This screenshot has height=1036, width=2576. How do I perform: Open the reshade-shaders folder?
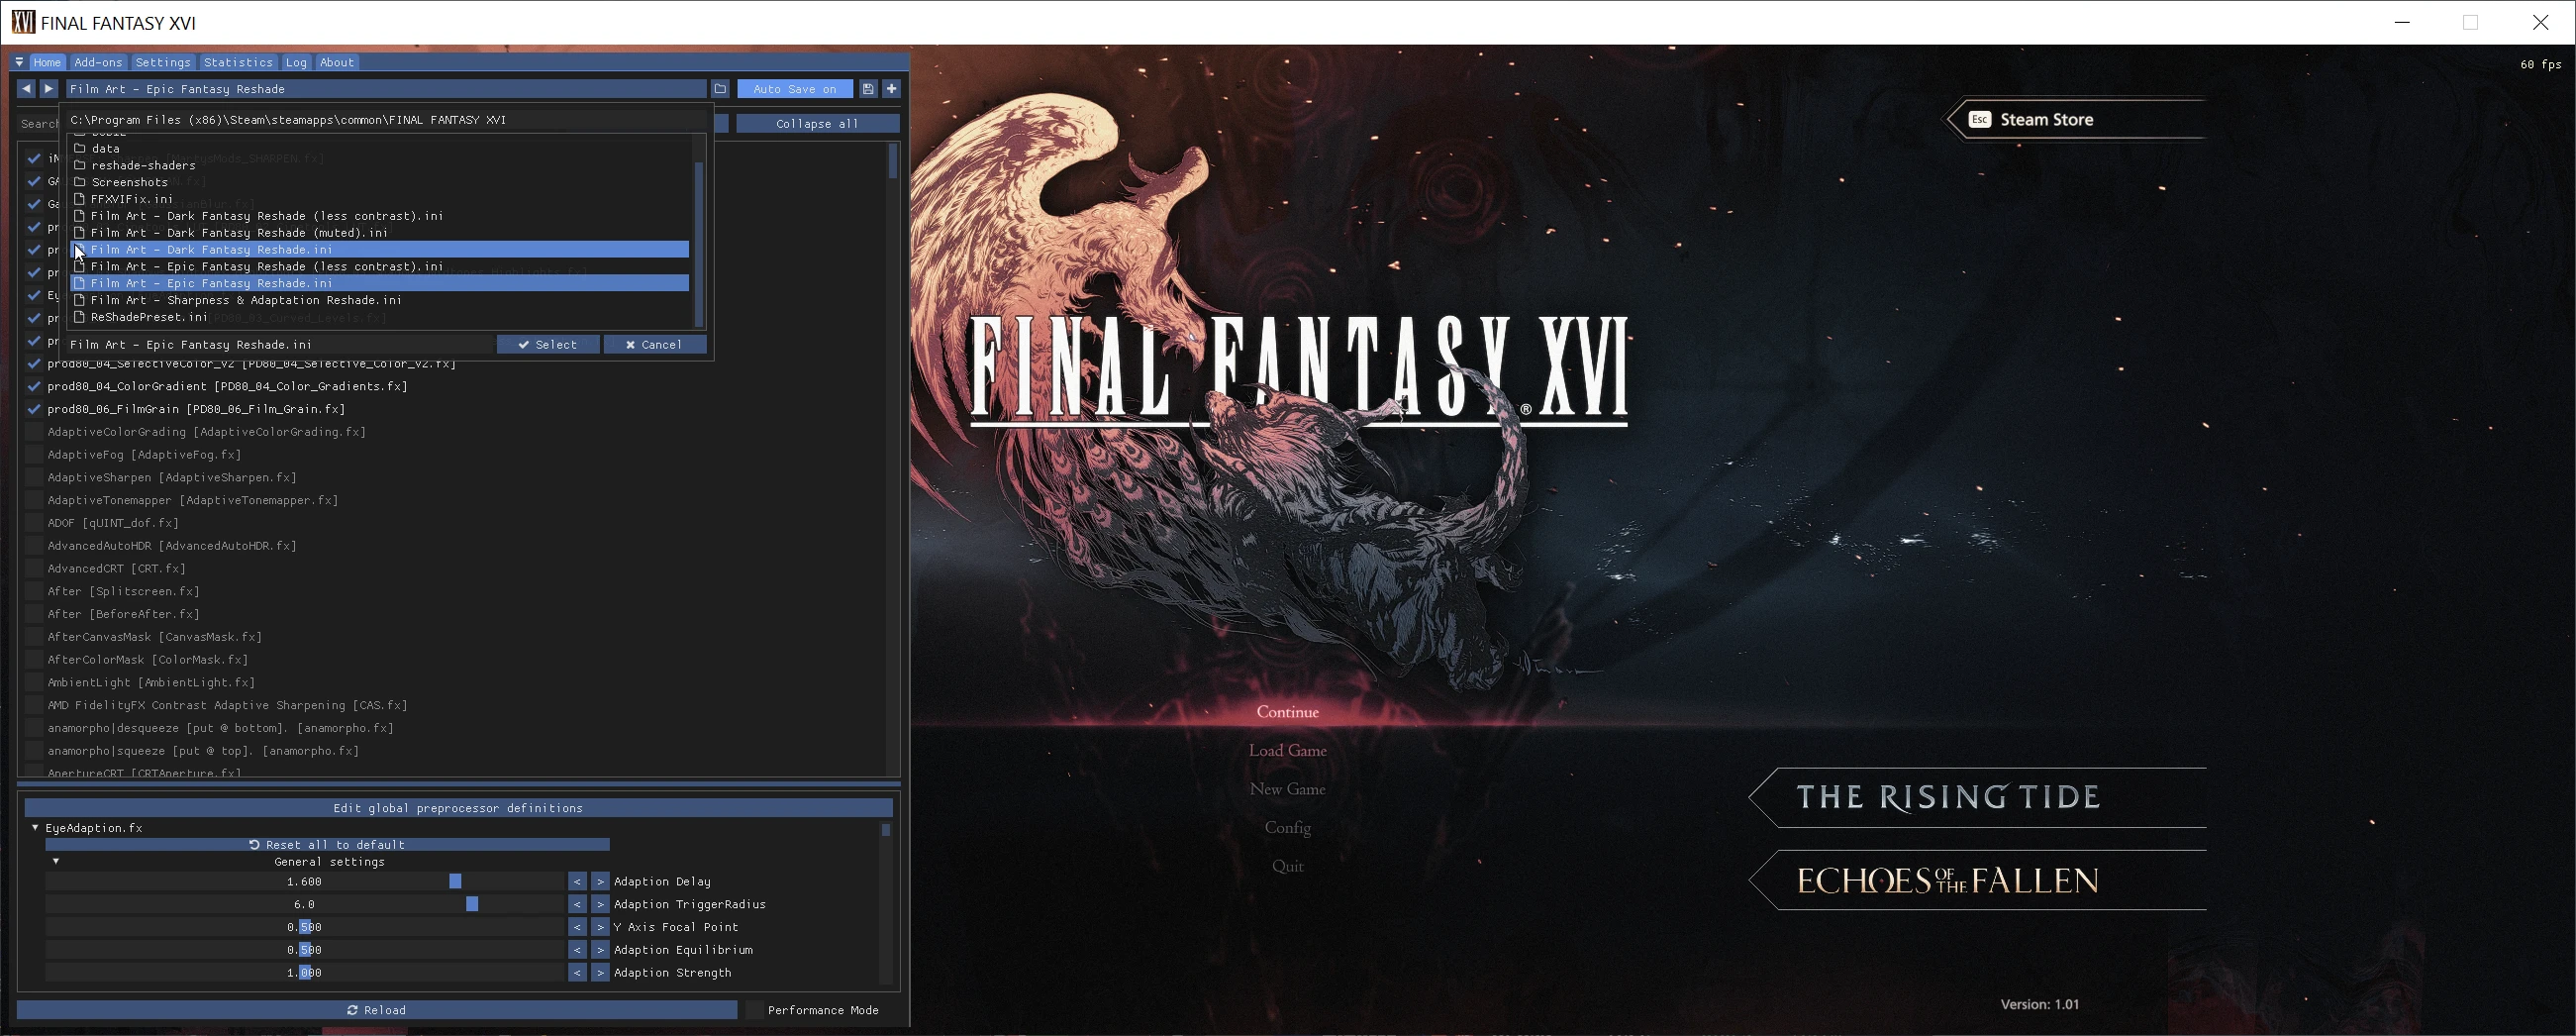click(143, 165)
